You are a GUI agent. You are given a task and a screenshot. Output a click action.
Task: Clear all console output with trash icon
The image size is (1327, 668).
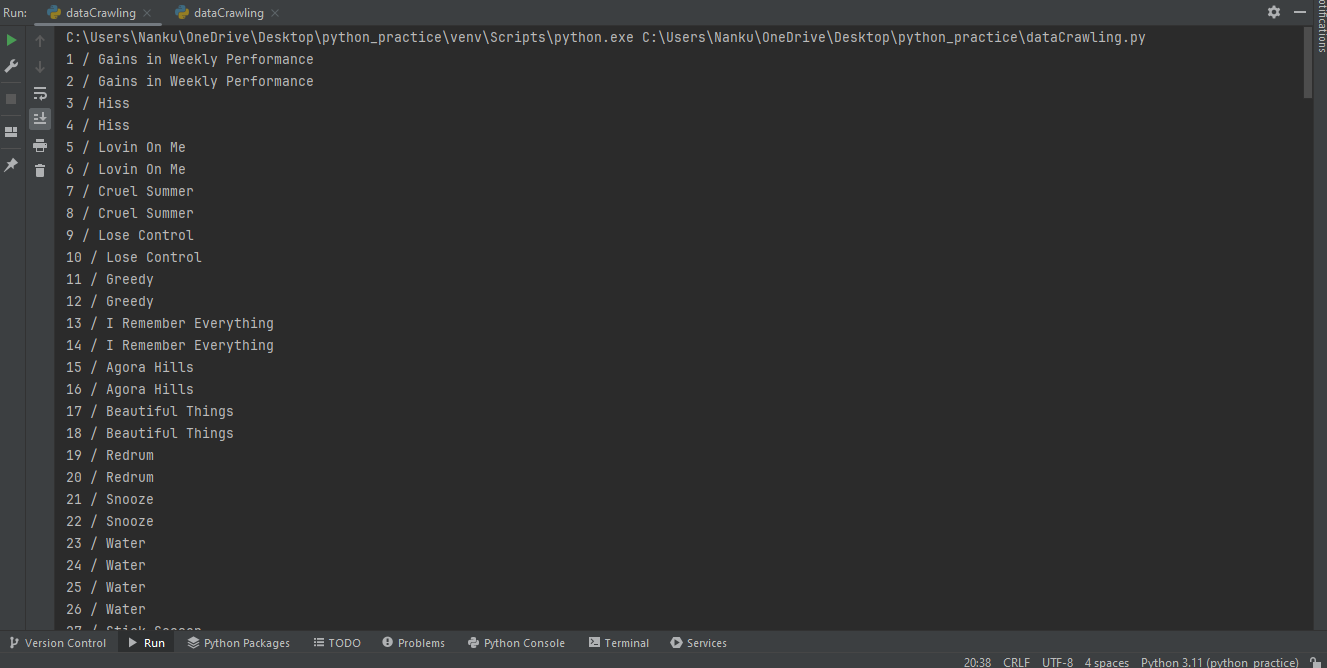coord(39,170)
